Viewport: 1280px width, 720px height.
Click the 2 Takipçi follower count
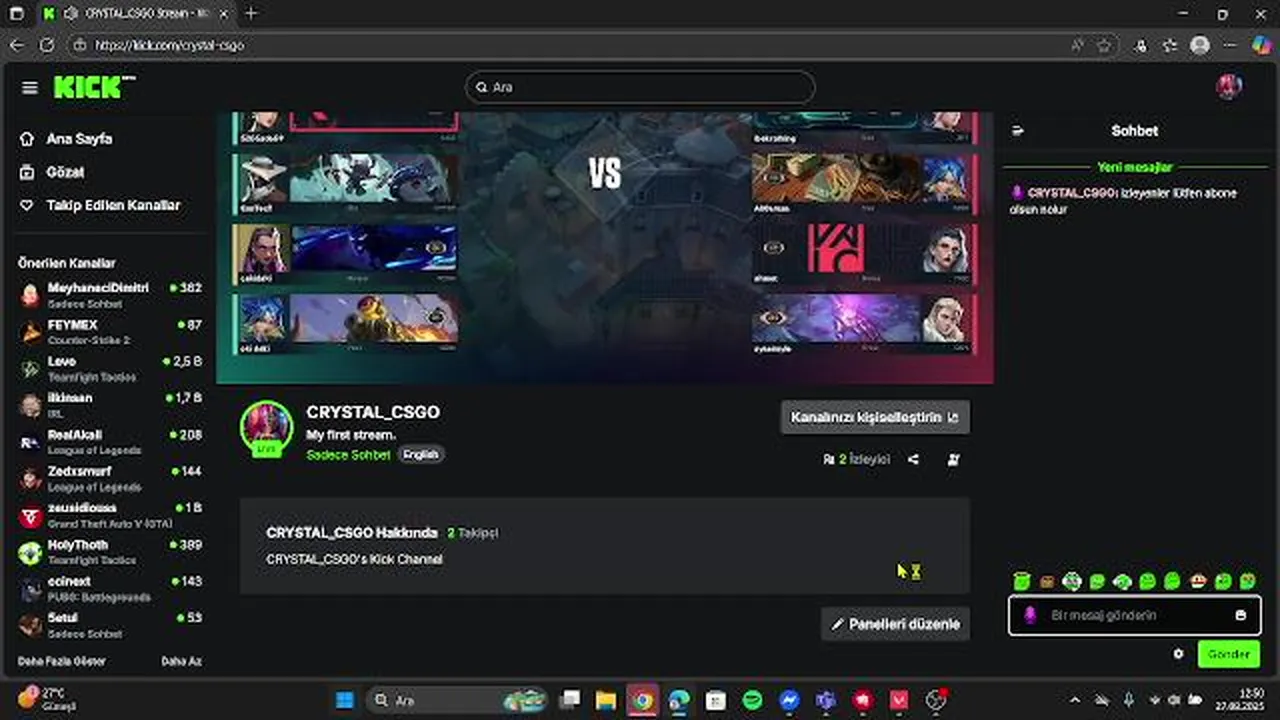pyautogui.click(x=473, y=533)
